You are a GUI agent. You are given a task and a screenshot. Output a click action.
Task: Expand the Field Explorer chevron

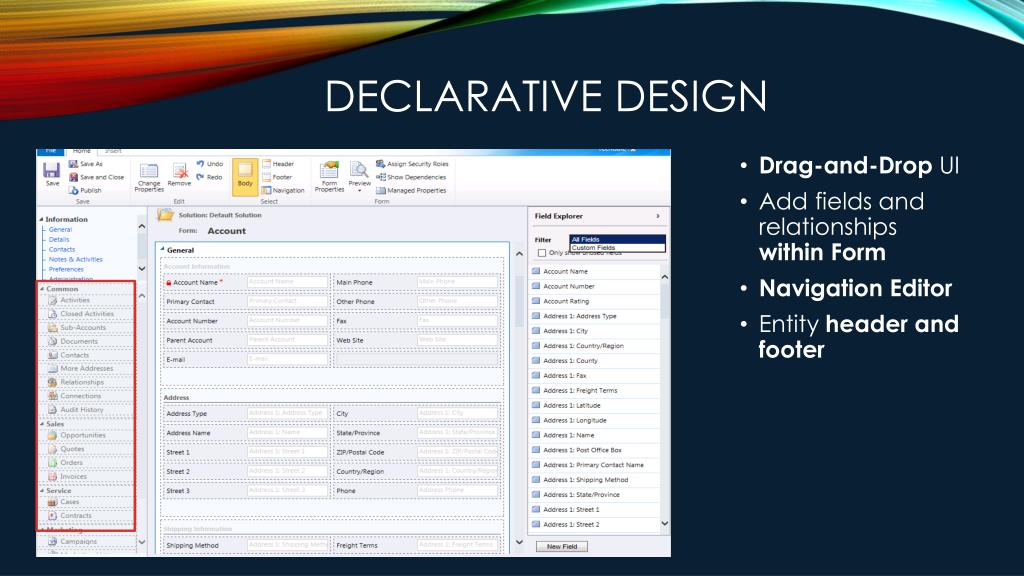(658, 216)
